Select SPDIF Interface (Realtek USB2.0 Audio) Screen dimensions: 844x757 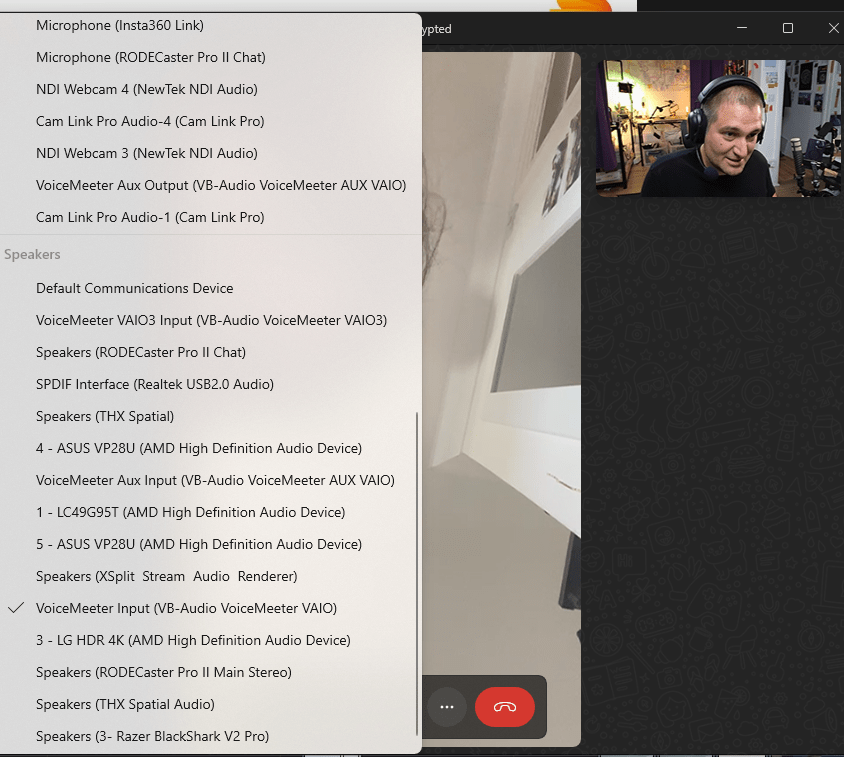210,384
